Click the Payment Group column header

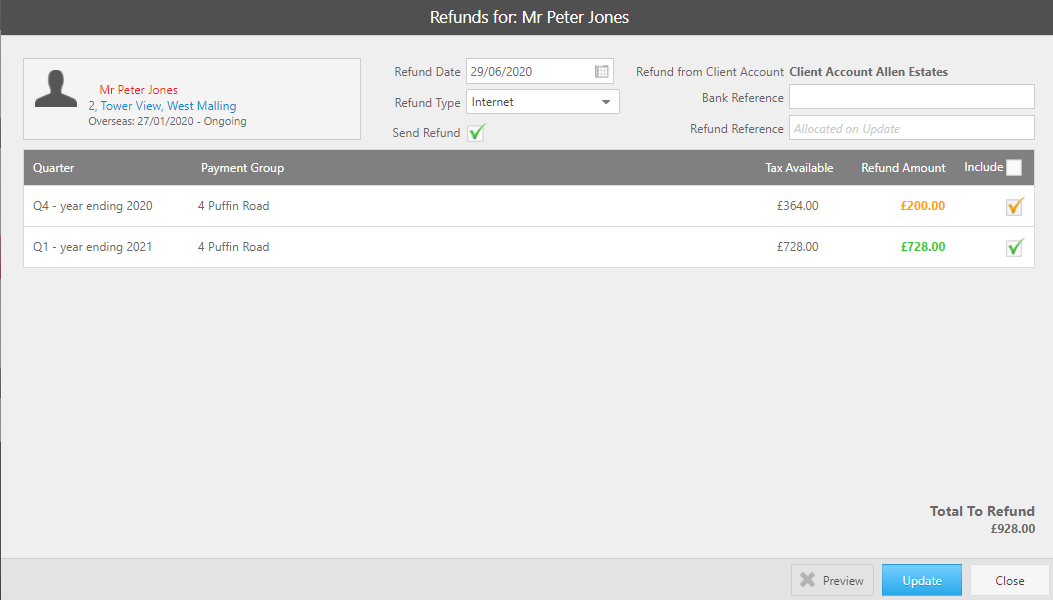(242, 168)
